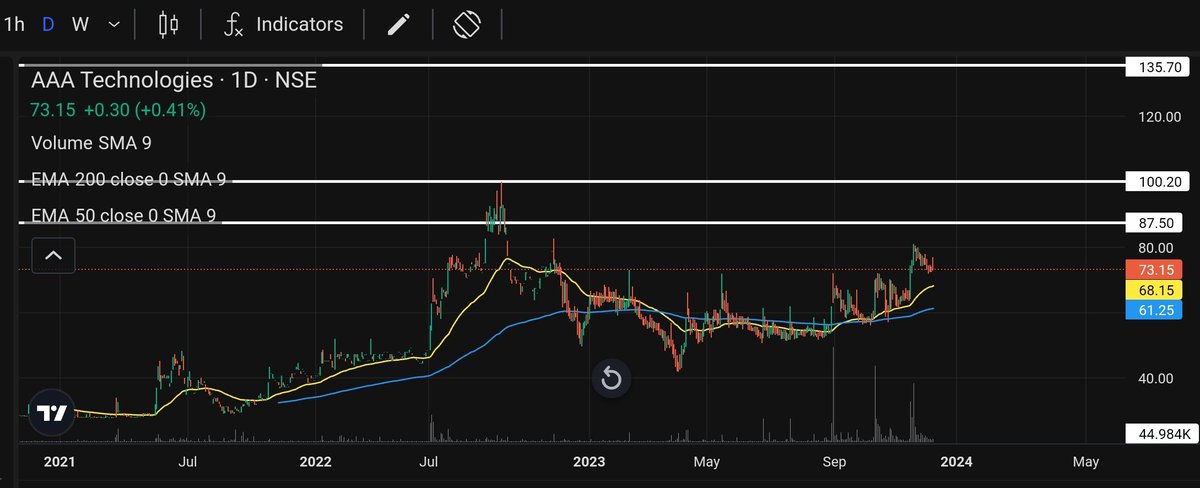Click the 2023 label on time axis
The image size is (1200, 488).
(x=588, y=462)
